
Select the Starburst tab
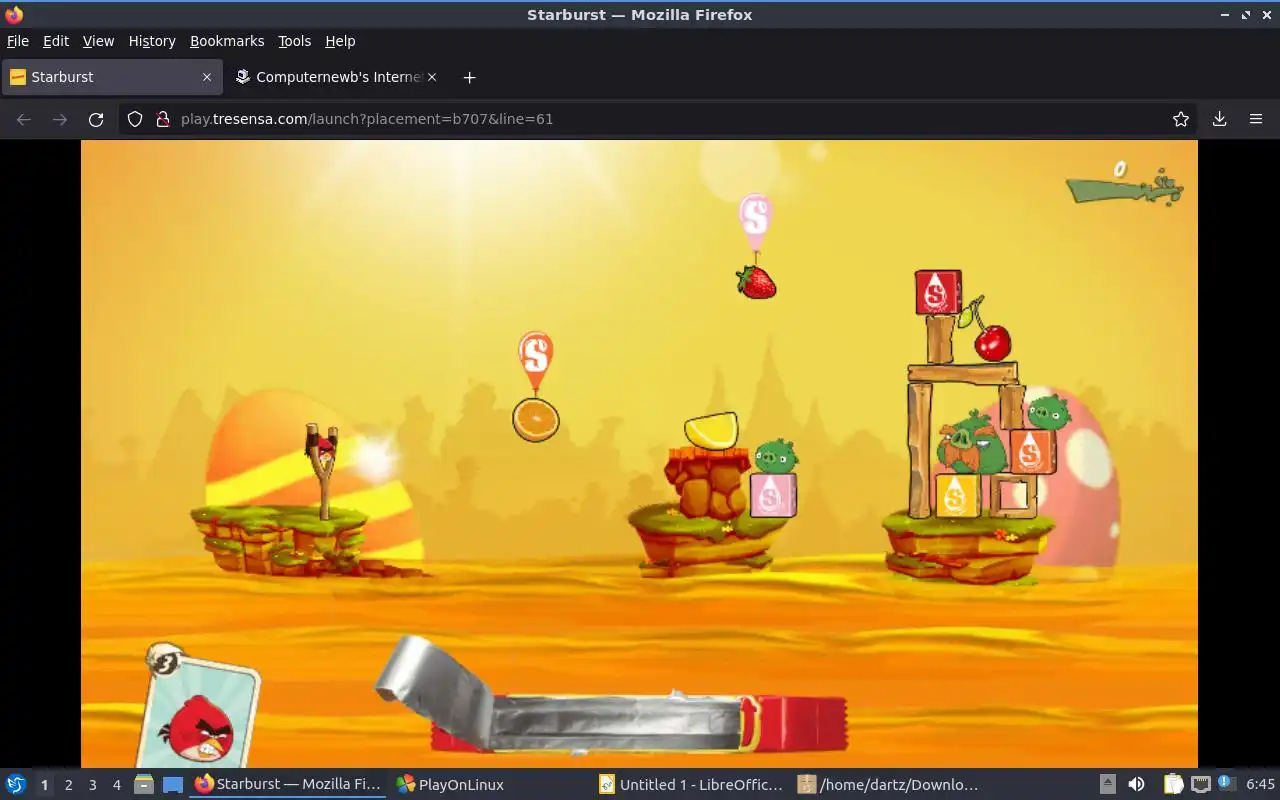click(111, 77)
